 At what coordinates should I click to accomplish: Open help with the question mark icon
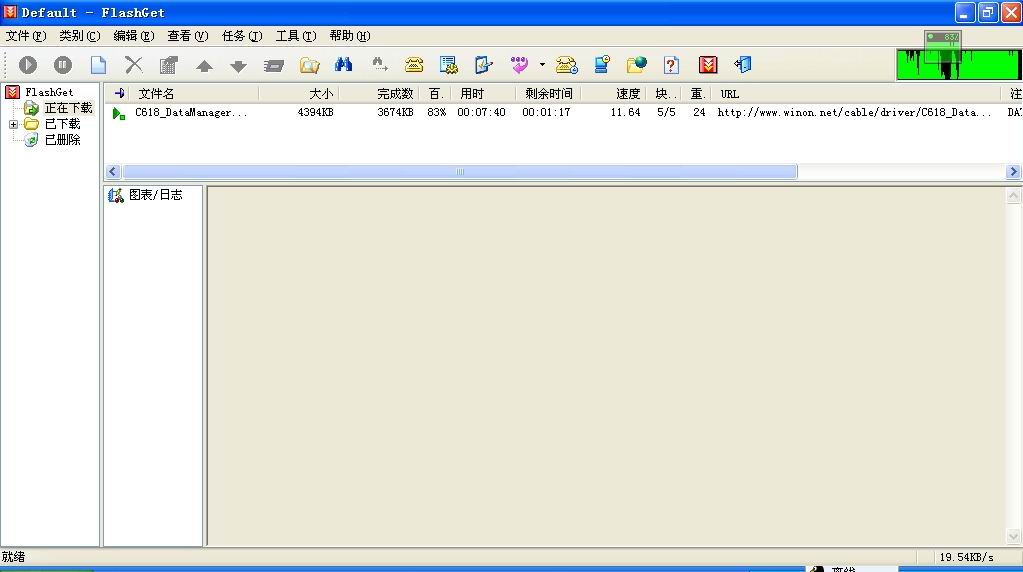point(671,65)
